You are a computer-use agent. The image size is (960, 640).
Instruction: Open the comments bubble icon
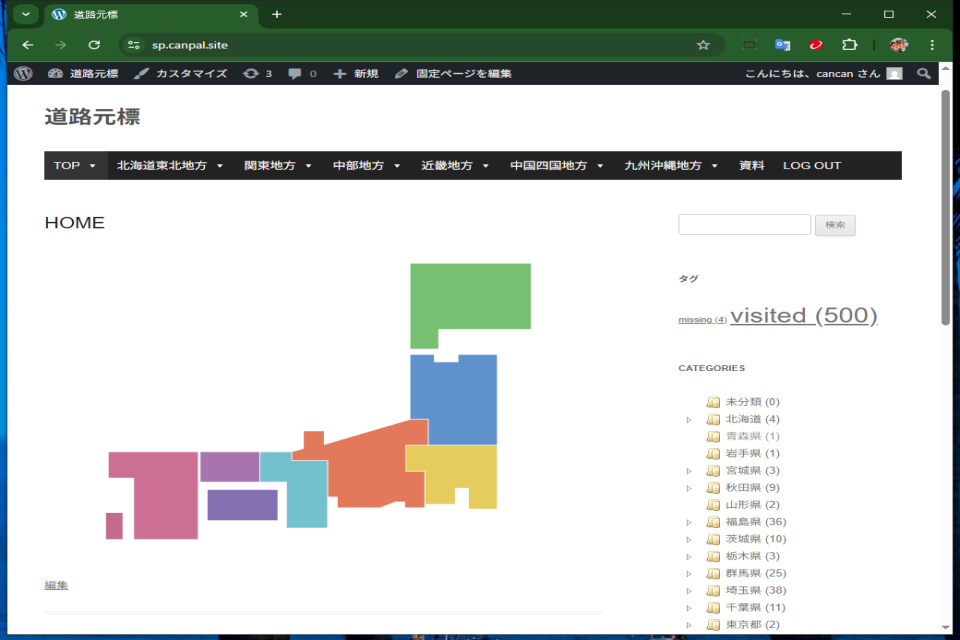(301, 73)
